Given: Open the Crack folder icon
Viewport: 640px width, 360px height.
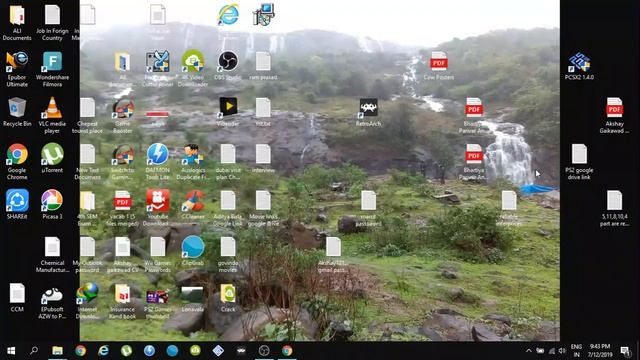Looking at the screenshot, I should click(x=228, y=294).
